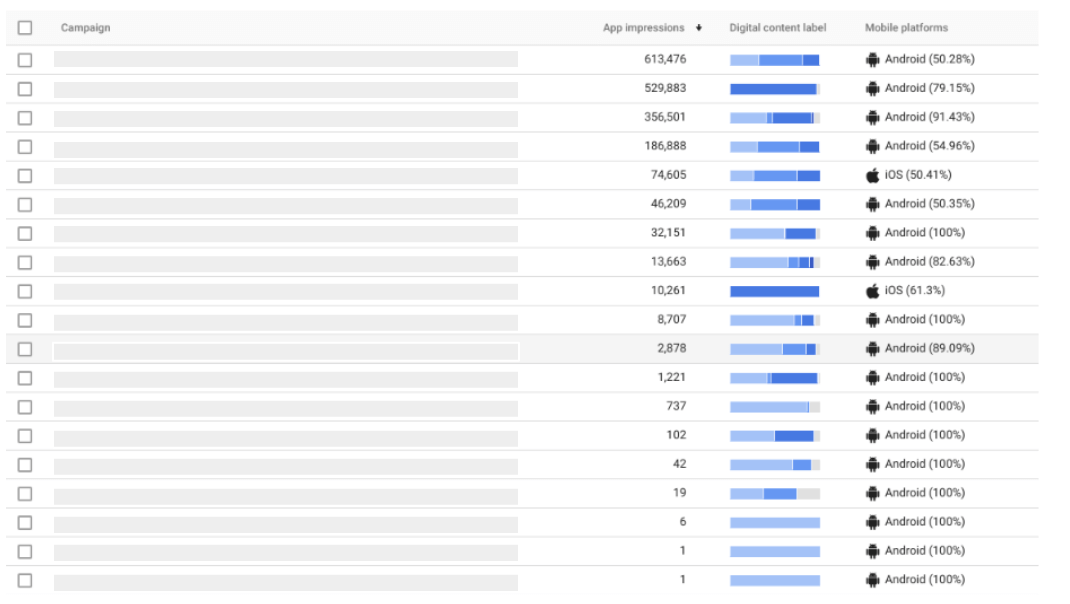Open the campaign name in the 529,883 row
Screen dimensions: 1070x604
coord(286,89)
